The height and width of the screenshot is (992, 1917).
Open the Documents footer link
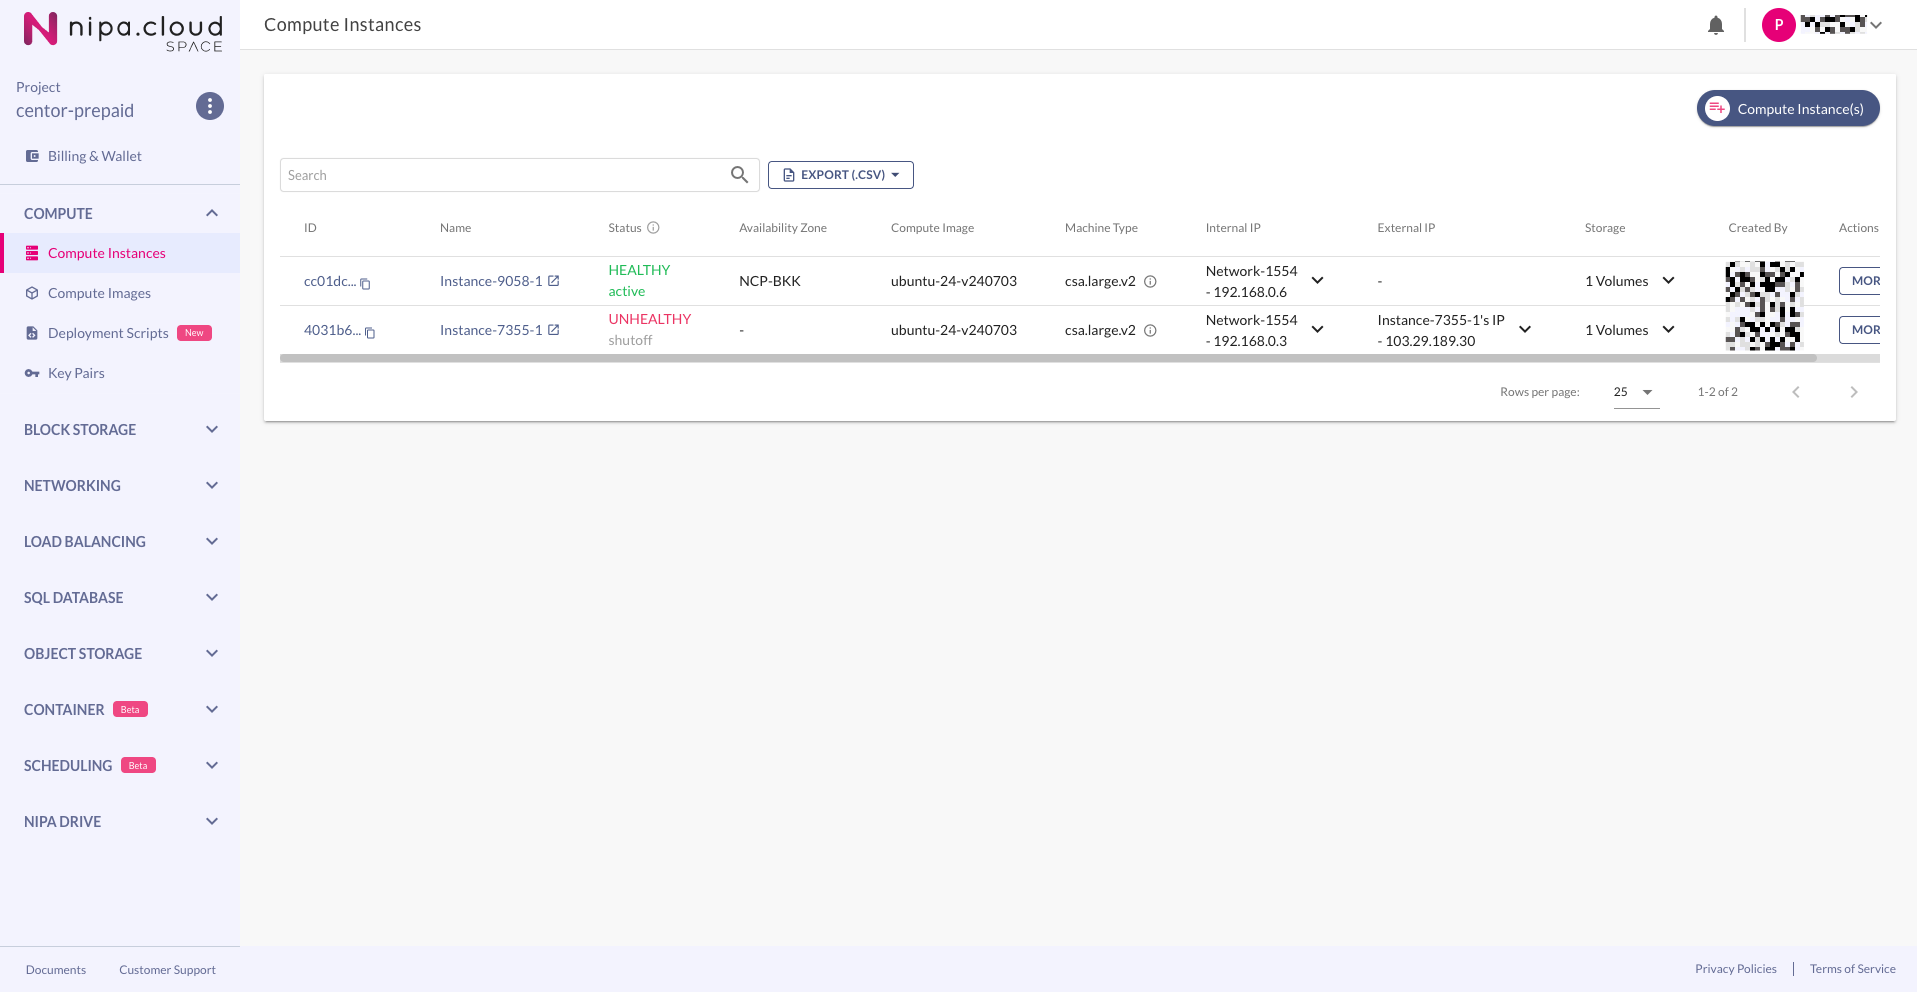tap(56, 970)
